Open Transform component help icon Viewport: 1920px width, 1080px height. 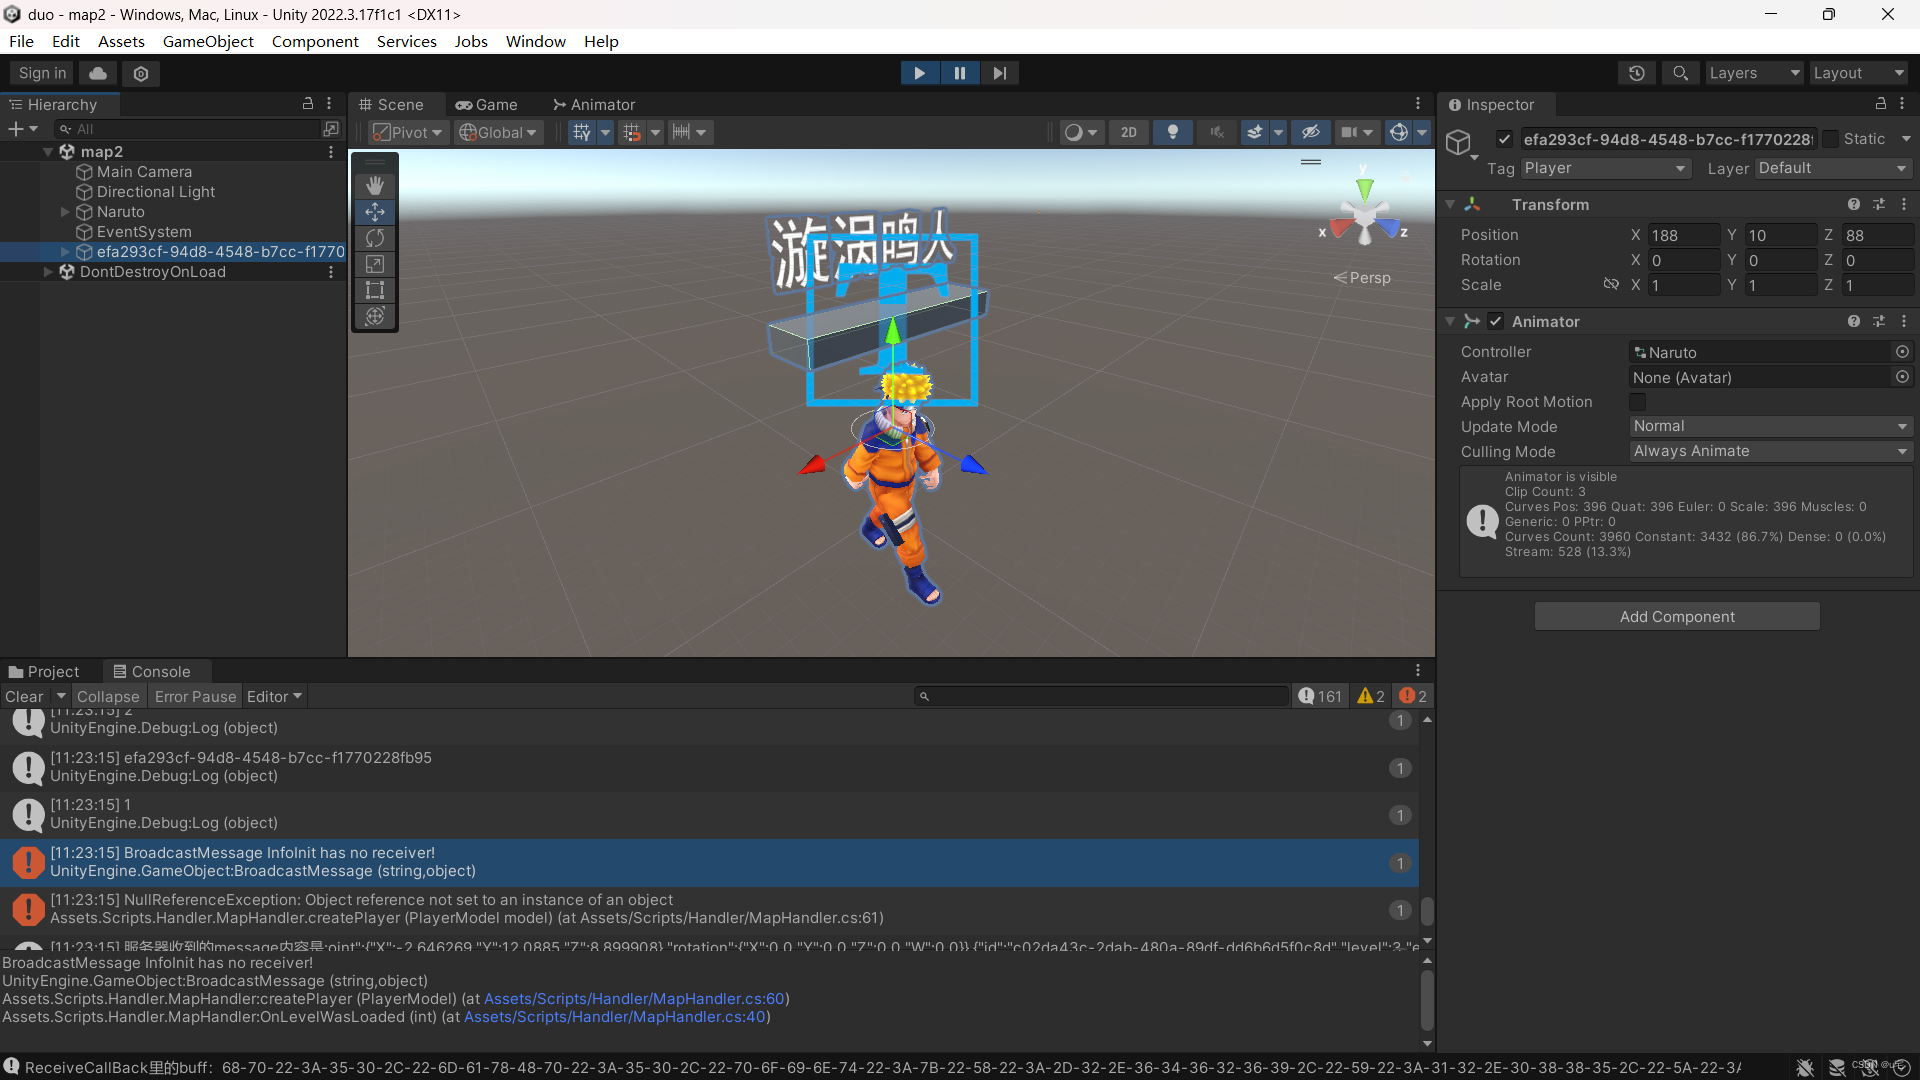[x=1854, y=204]
